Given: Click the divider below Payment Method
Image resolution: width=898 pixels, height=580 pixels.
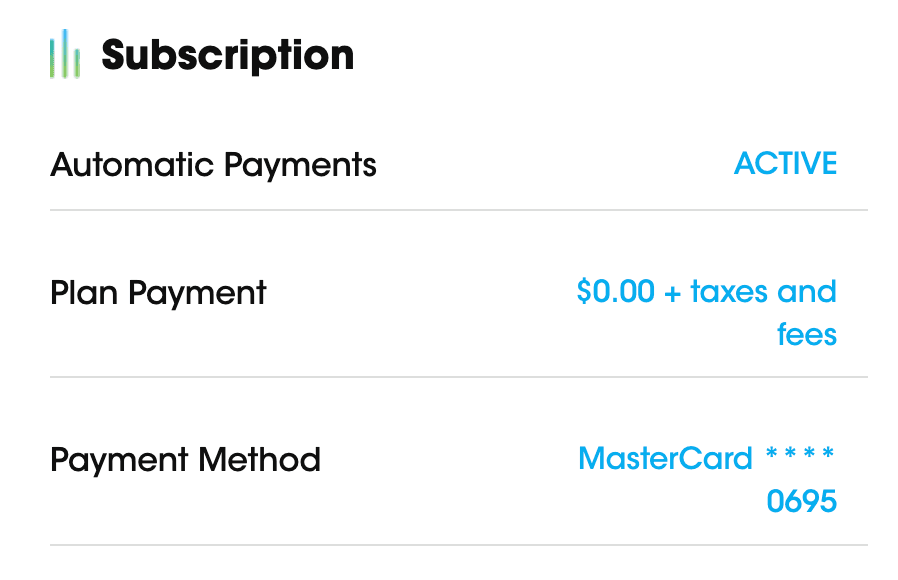Looking at the screenshot, I should pos(458,545).
